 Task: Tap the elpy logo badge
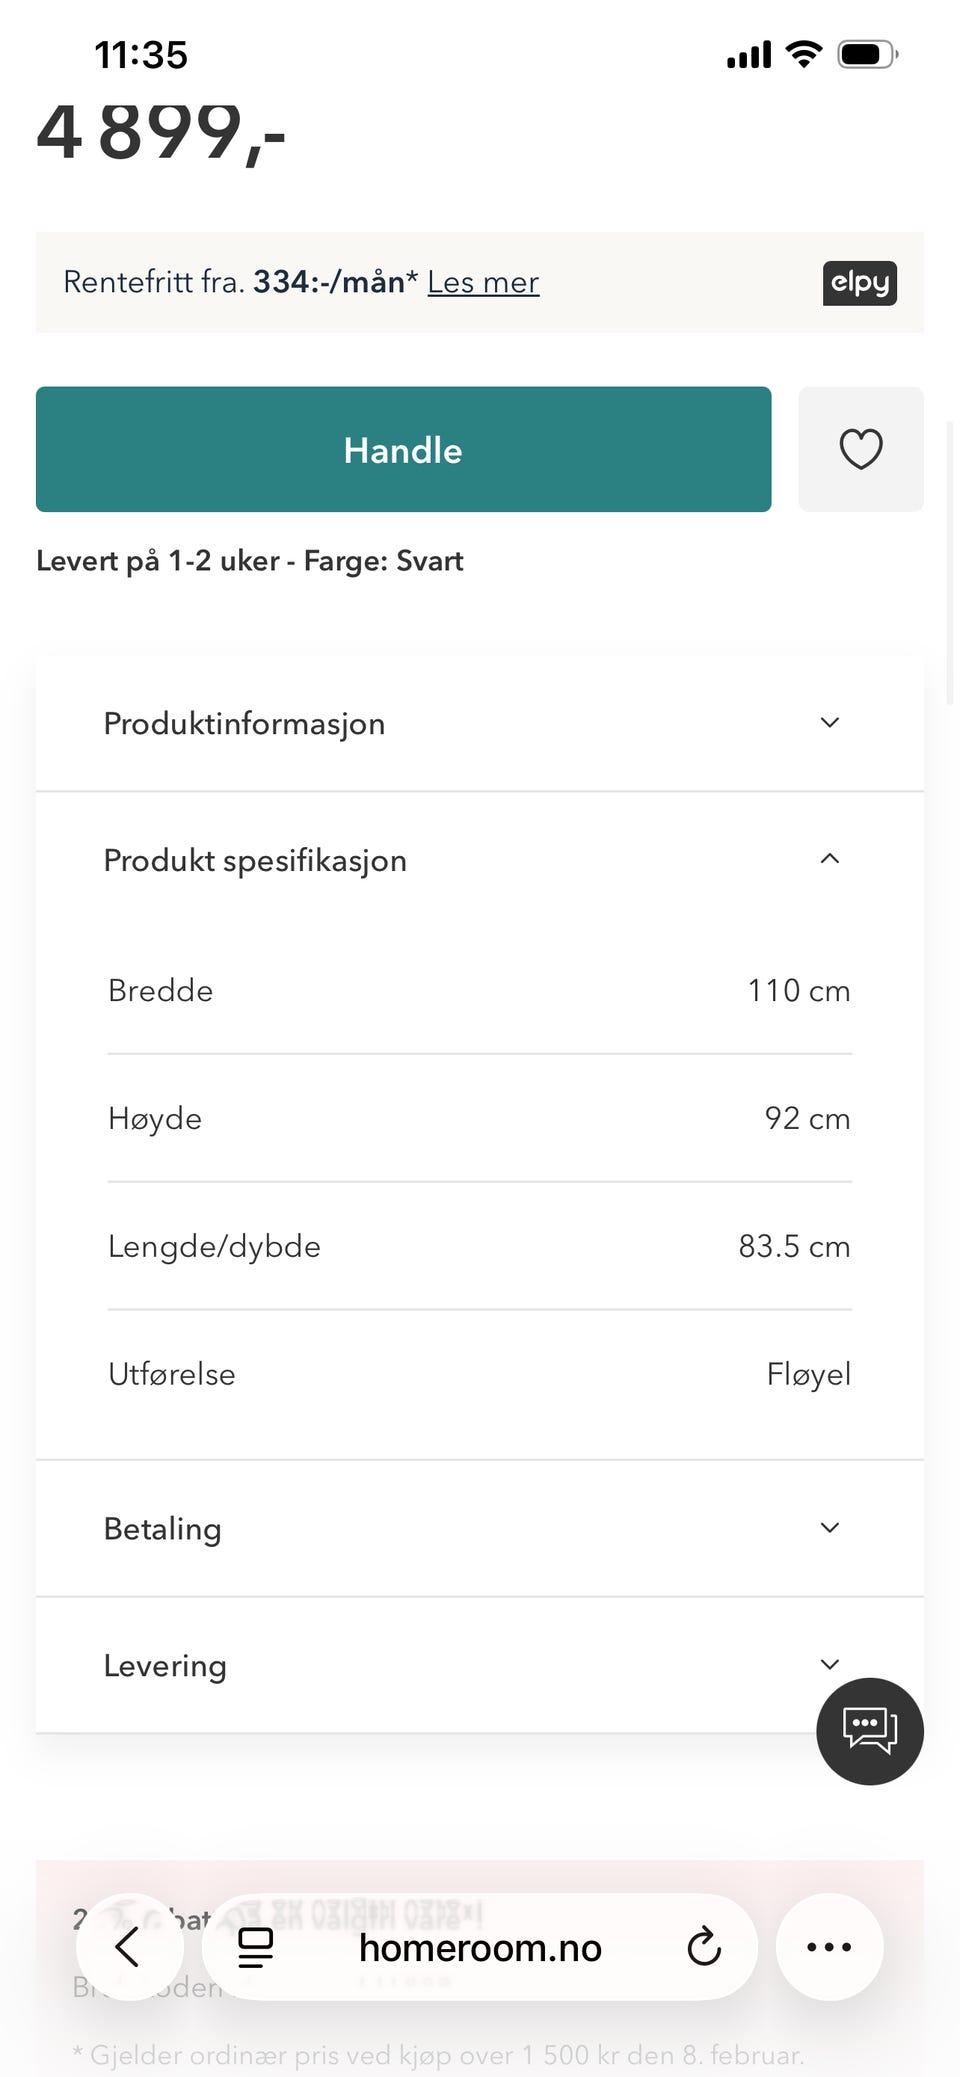pos(859,283)
